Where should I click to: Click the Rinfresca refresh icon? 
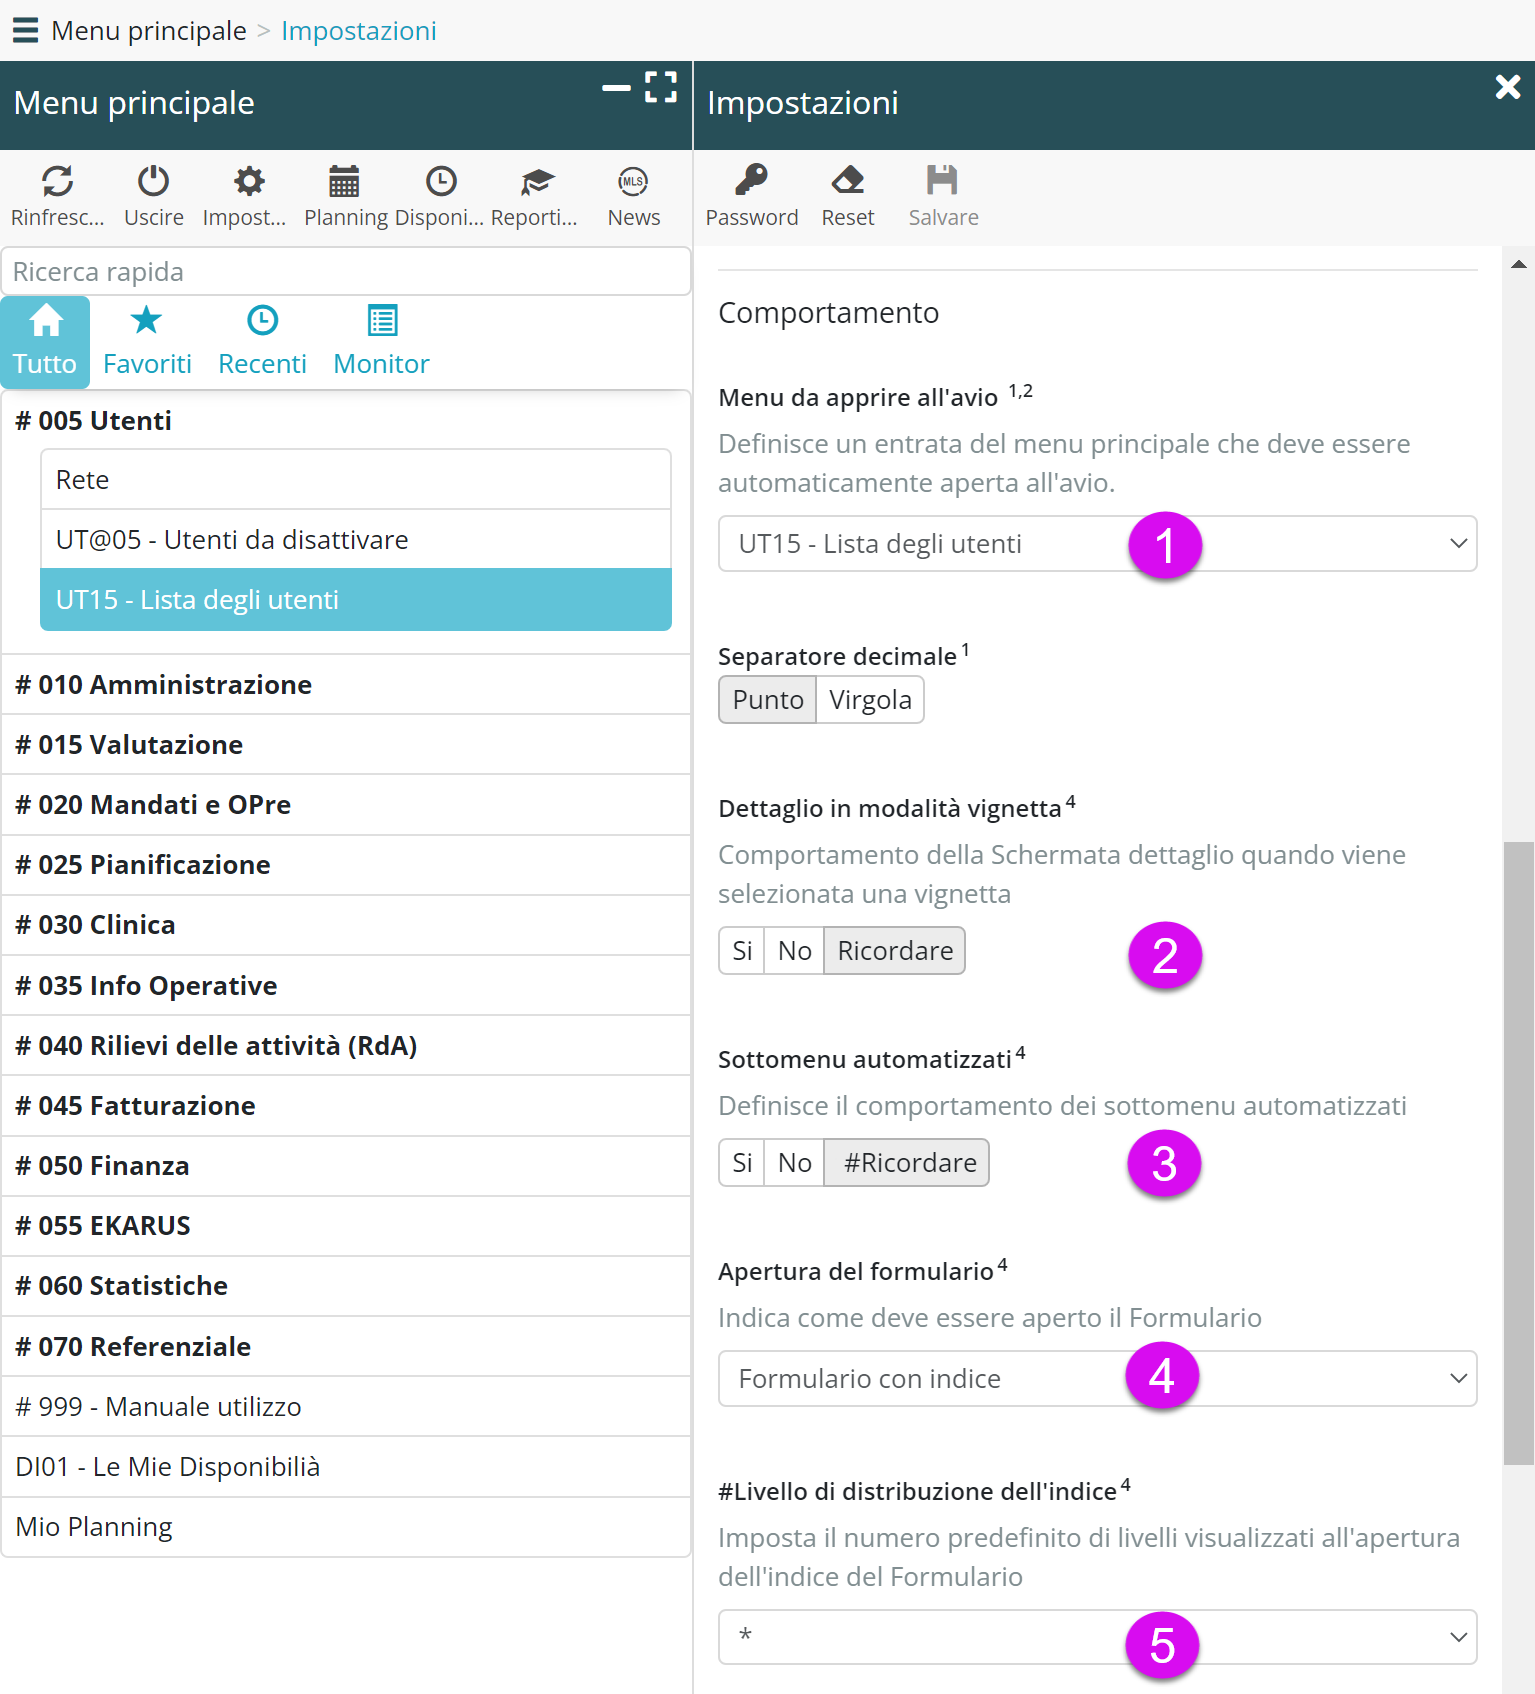pyautogui.click(x=57, y=182)
